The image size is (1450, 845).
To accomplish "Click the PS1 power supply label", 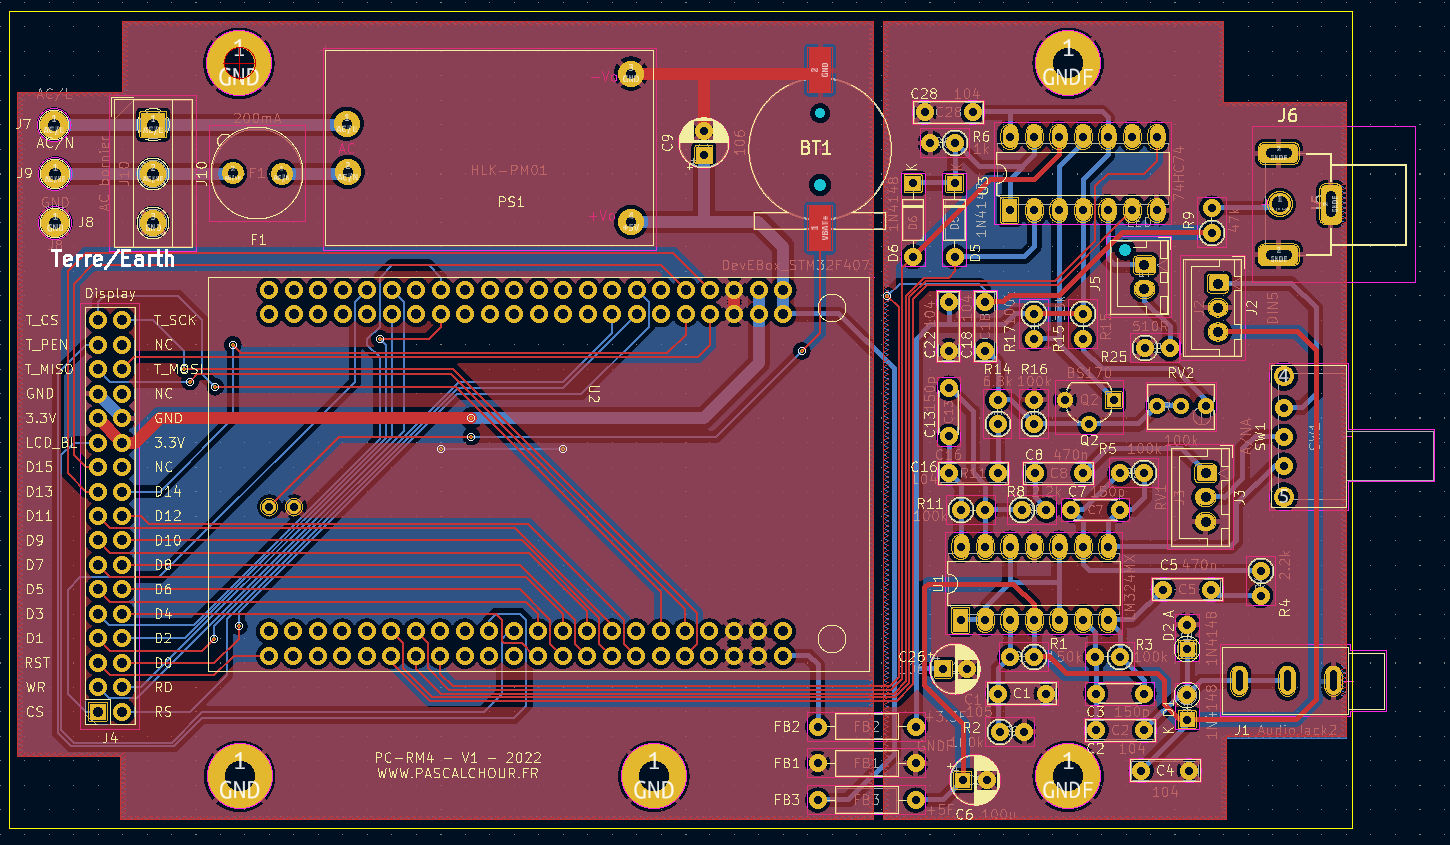I will point(511,202).
